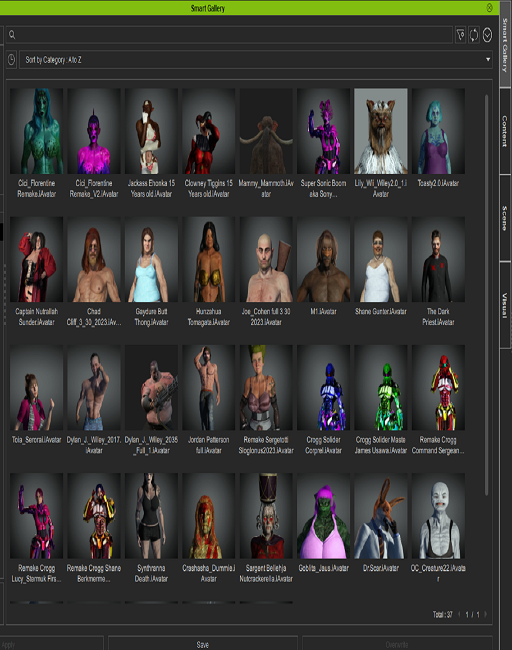Viewport: 512px width, 650px height.
Task: Switch to the Content side tab
Action: [505, 131]
